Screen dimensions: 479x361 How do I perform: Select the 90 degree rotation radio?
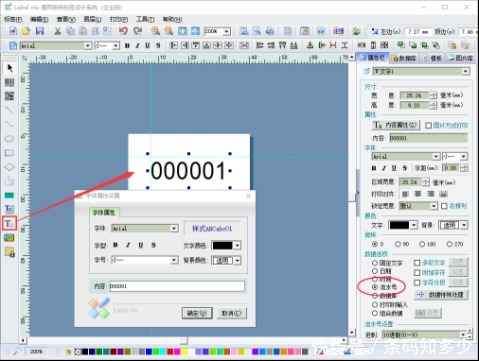click(398, 244)
